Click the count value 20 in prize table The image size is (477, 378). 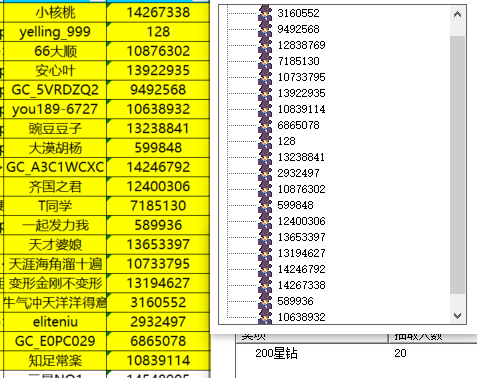coord(400,353)
